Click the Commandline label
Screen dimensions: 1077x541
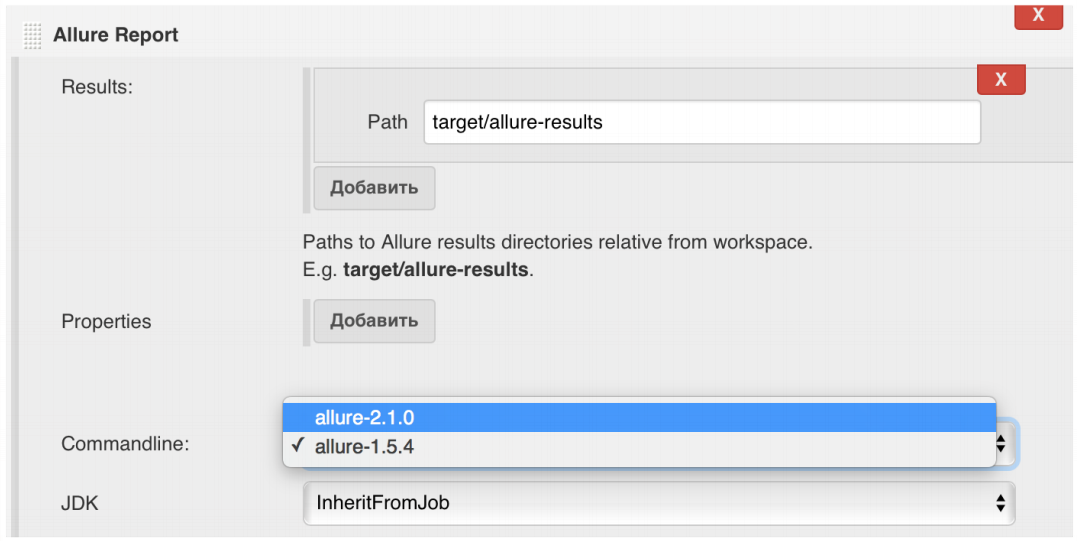(x=125, y=444)
